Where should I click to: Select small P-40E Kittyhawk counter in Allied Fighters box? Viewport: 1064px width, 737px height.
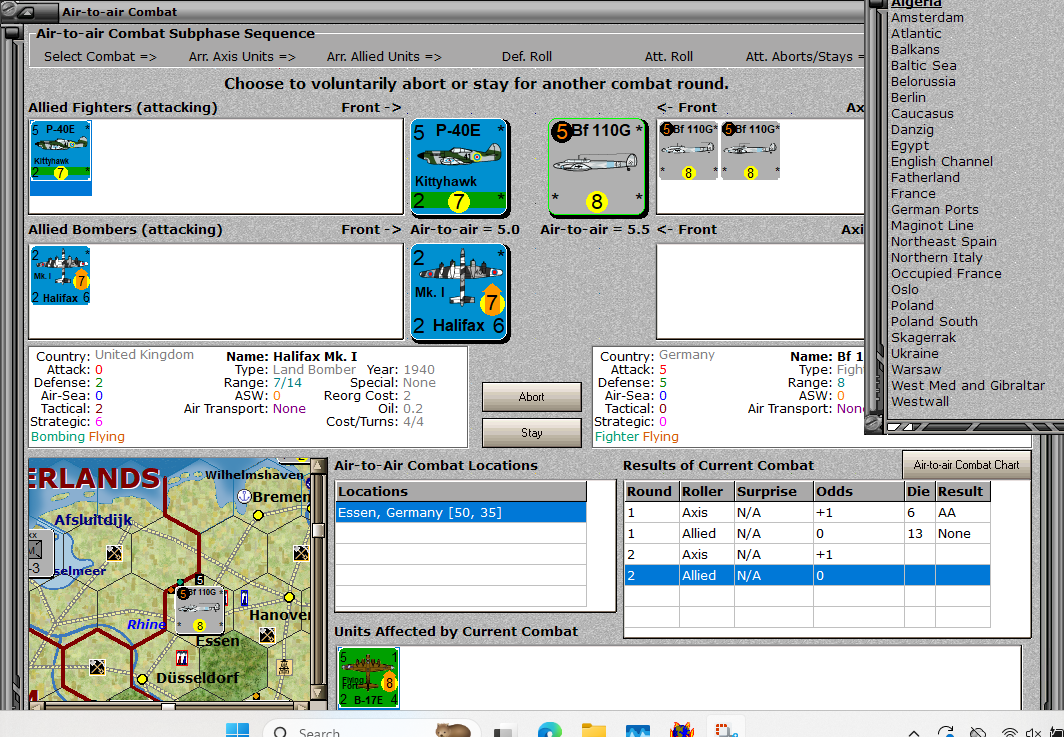point(60,151)
